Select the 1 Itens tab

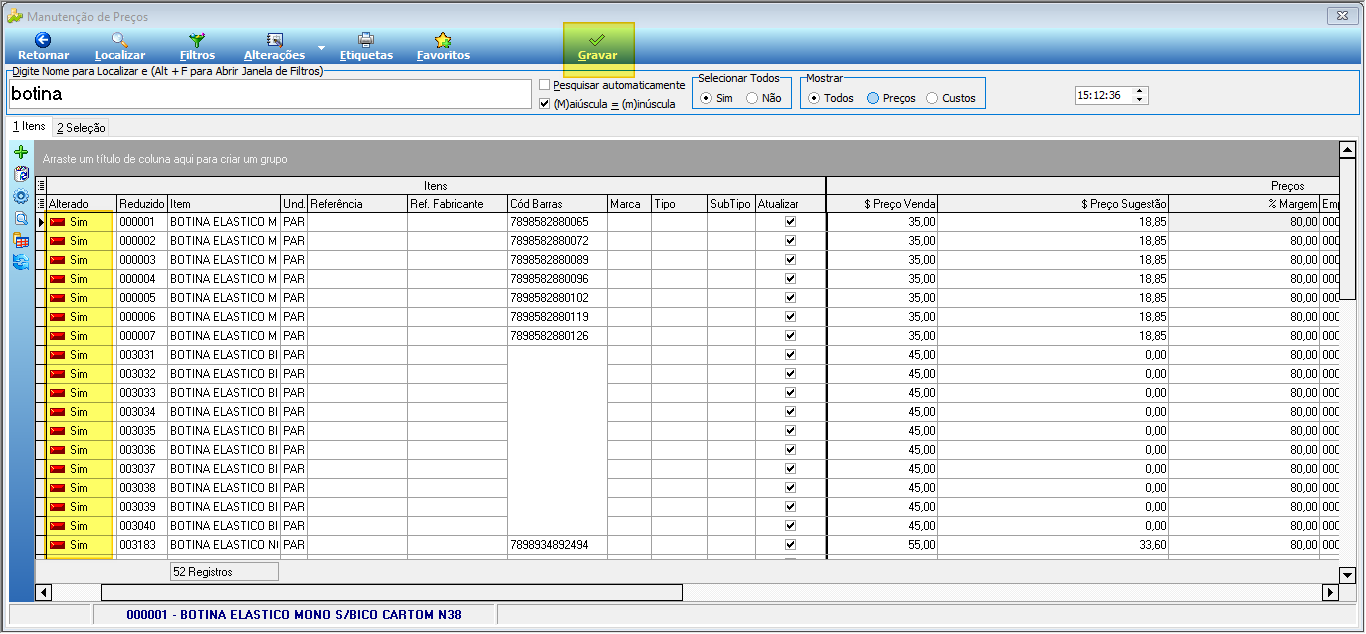(28, 126)
